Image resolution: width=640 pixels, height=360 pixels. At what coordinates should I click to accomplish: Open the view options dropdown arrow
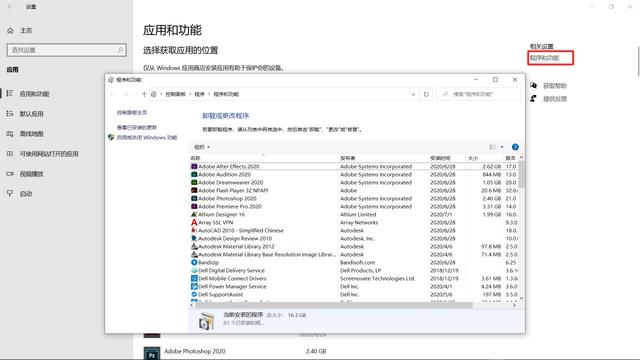(x=502, y=147)
